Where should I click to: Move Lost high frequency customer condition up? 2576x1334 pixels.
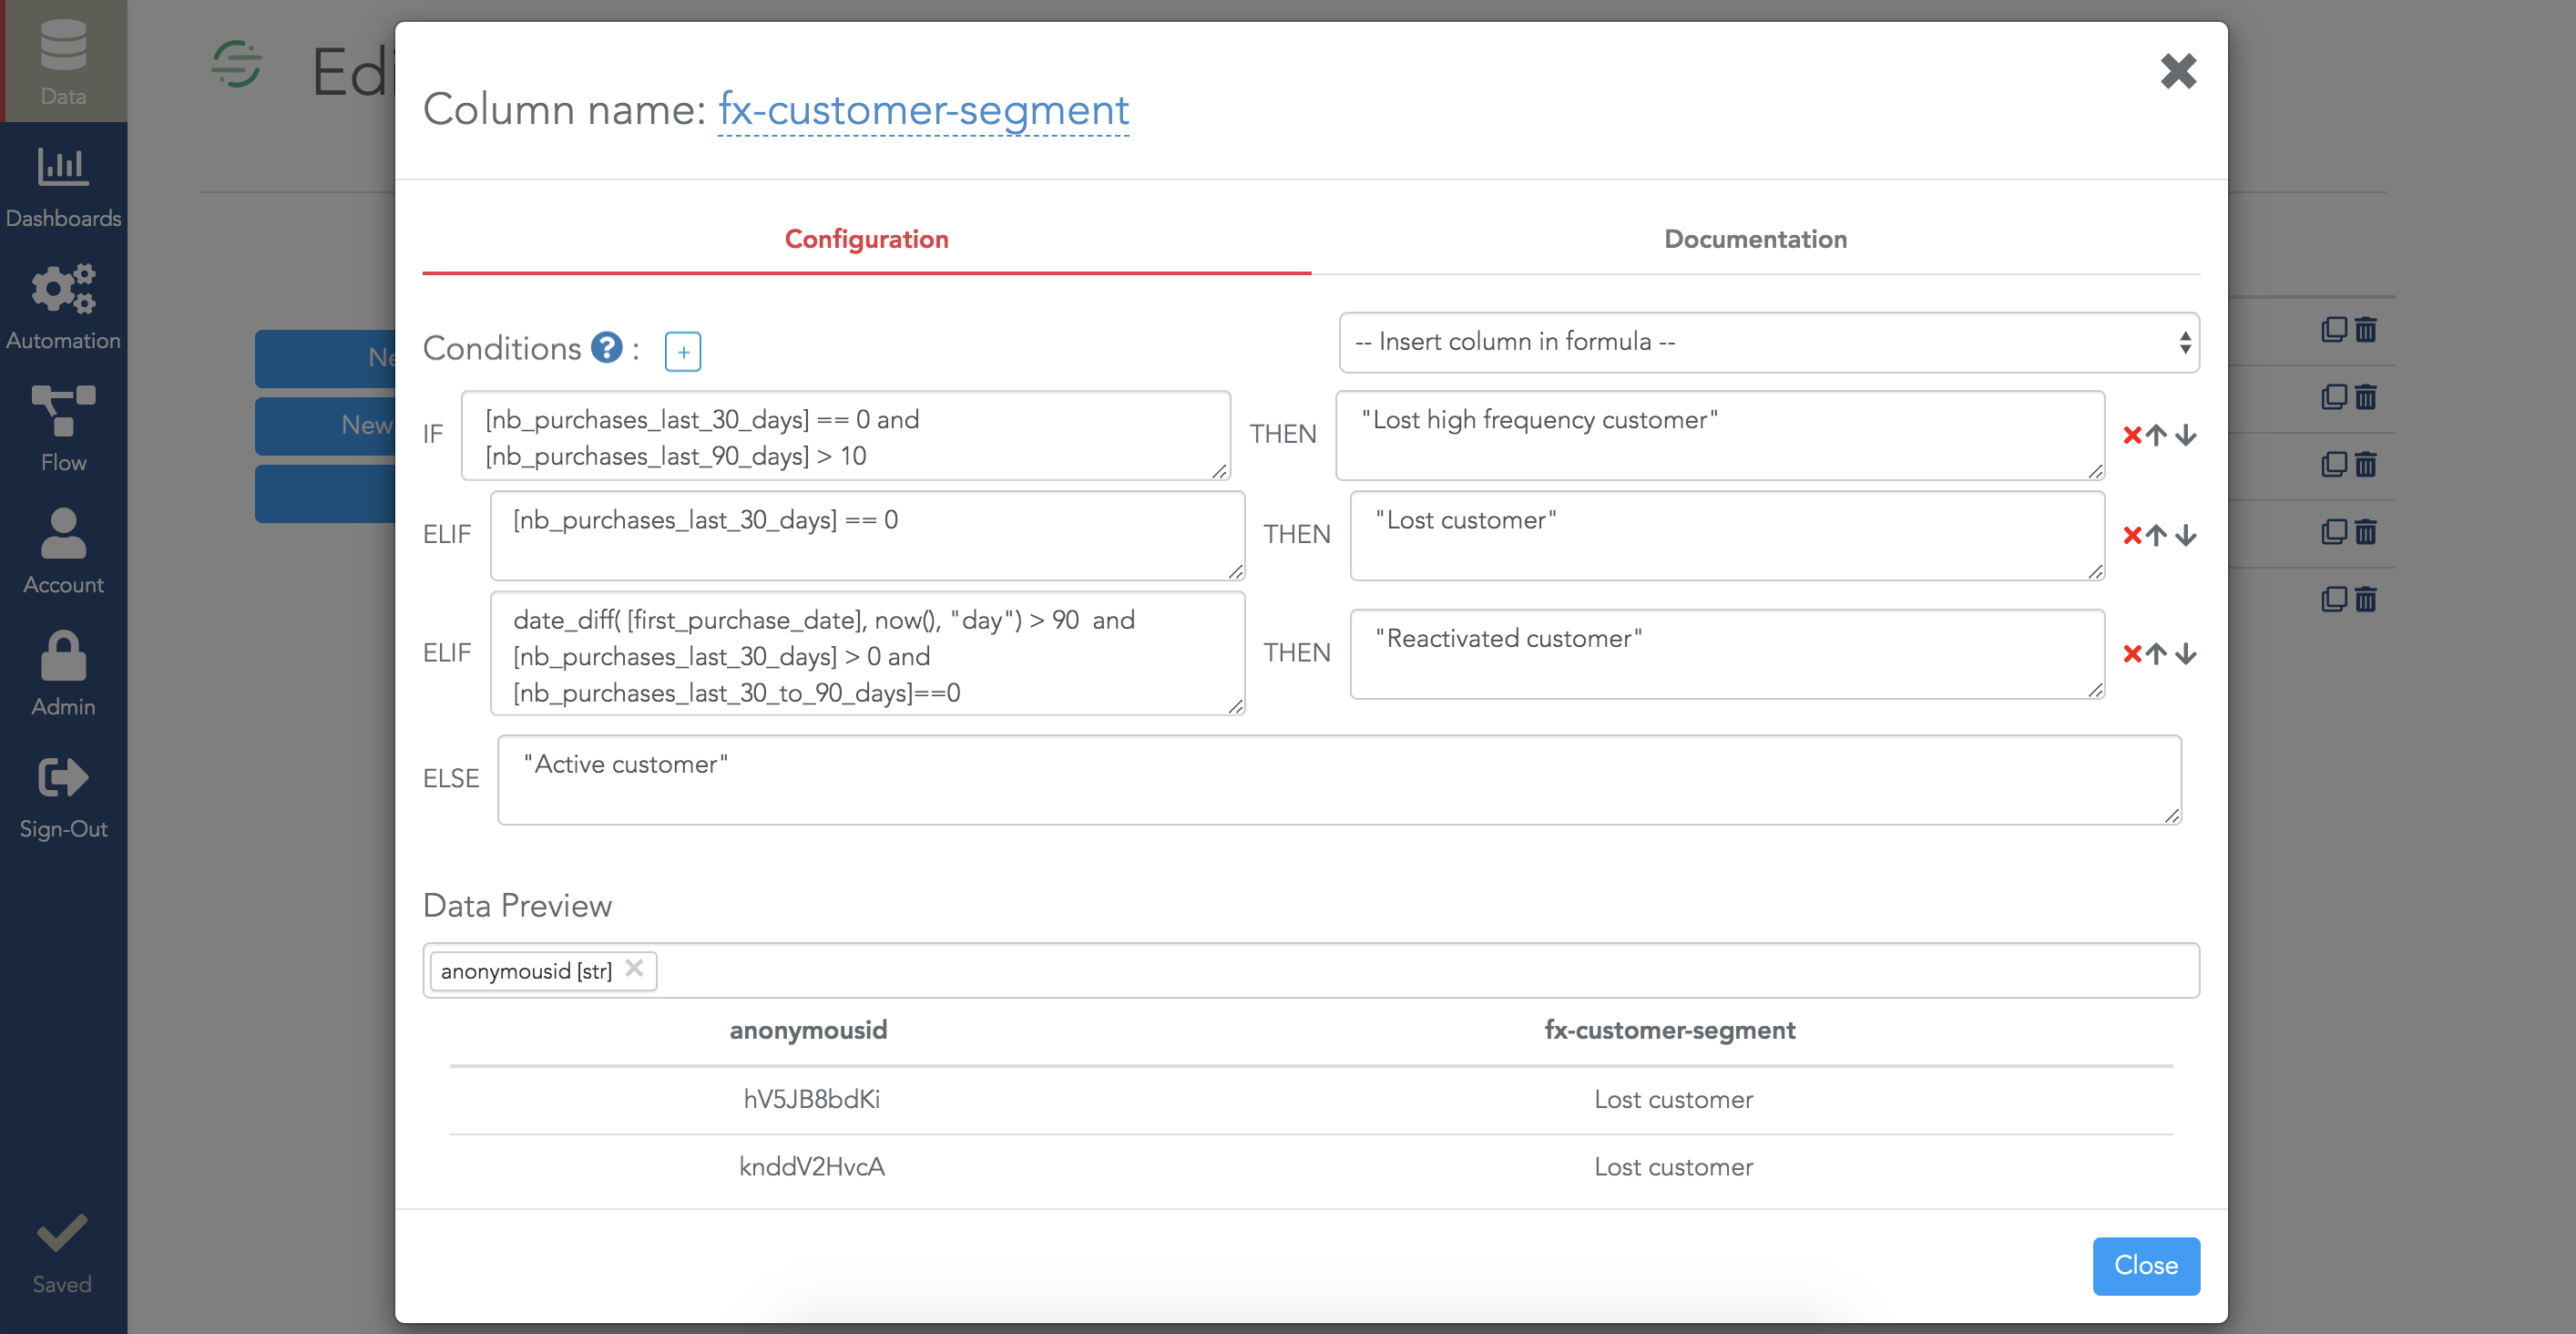2157,435
